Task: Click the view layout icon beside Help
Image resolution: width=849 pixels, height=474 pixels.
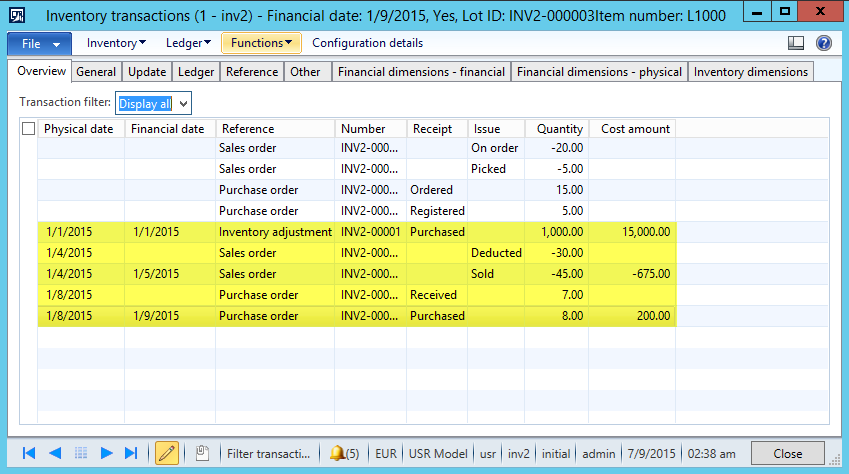Action: point(796,43)
